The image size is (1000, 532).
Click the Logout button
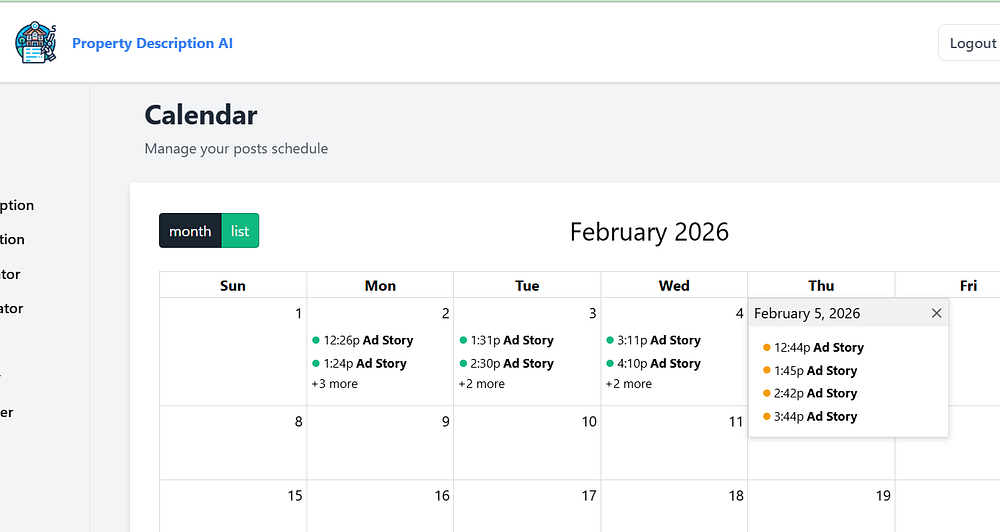(x=972, y=43)
